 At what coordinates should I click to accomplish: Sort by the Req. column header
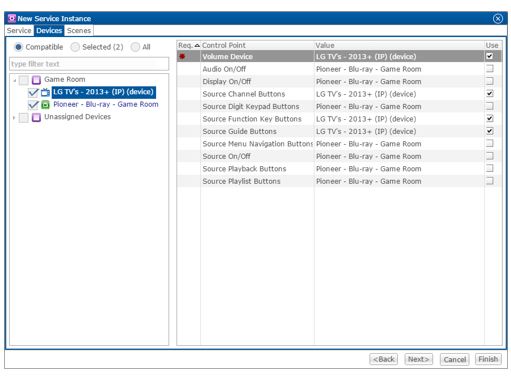[189, 45]
